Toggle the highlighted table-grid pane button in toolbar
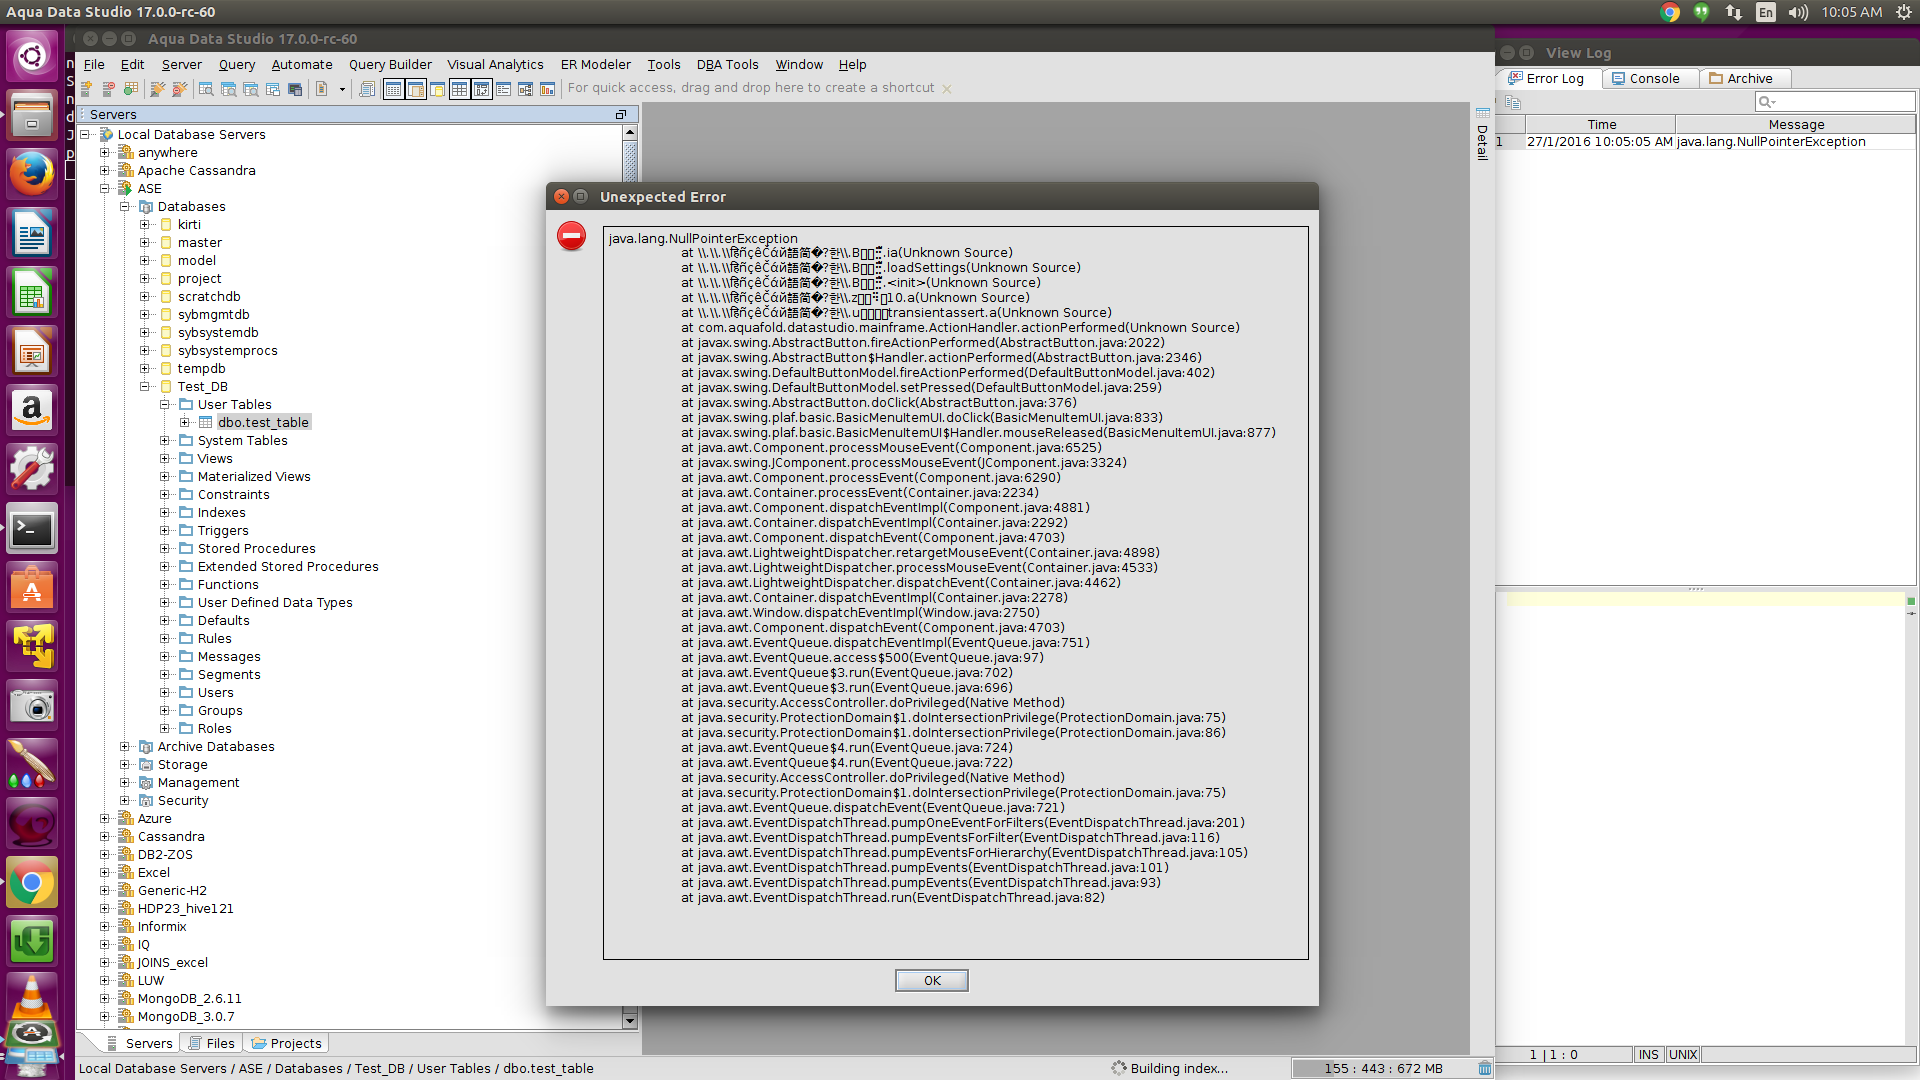Viewport: 1920px width, 1080px height. tap(459, 89)
